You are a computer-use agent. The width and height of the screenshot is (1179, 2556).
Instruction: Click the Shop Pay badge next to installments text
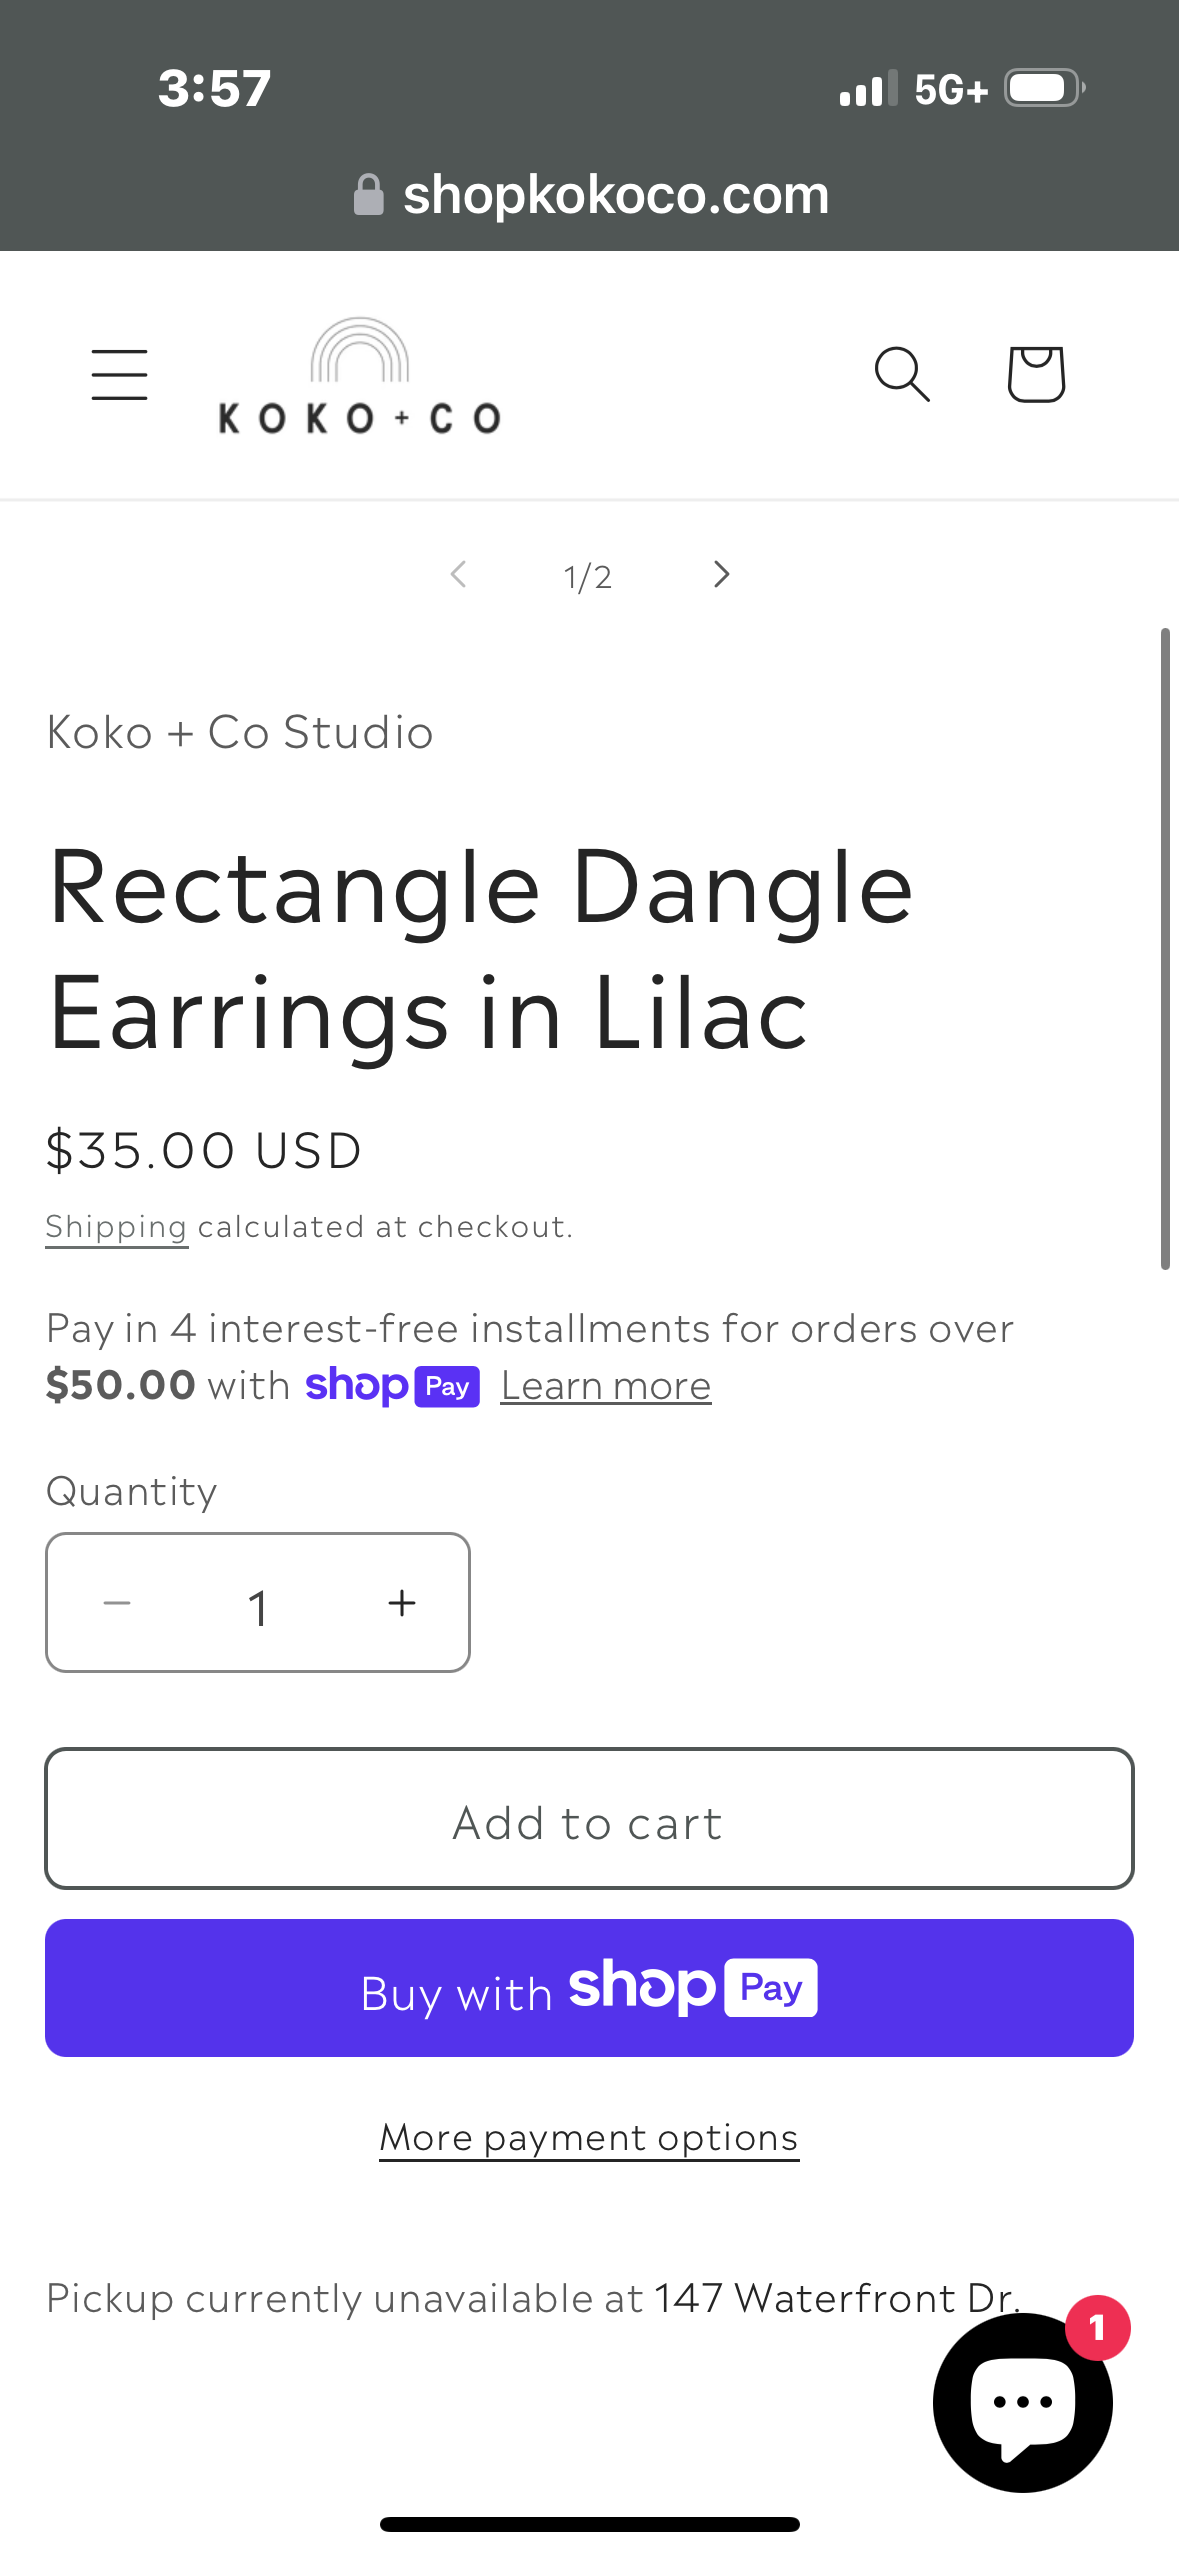pos(392,1385)
